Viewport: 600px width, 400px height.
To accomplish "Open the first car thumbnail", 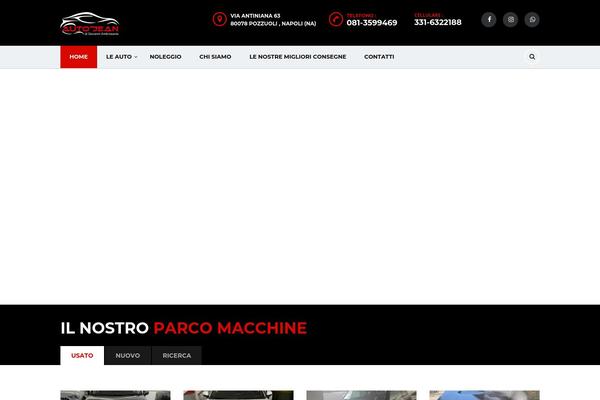I will point(115,395).
